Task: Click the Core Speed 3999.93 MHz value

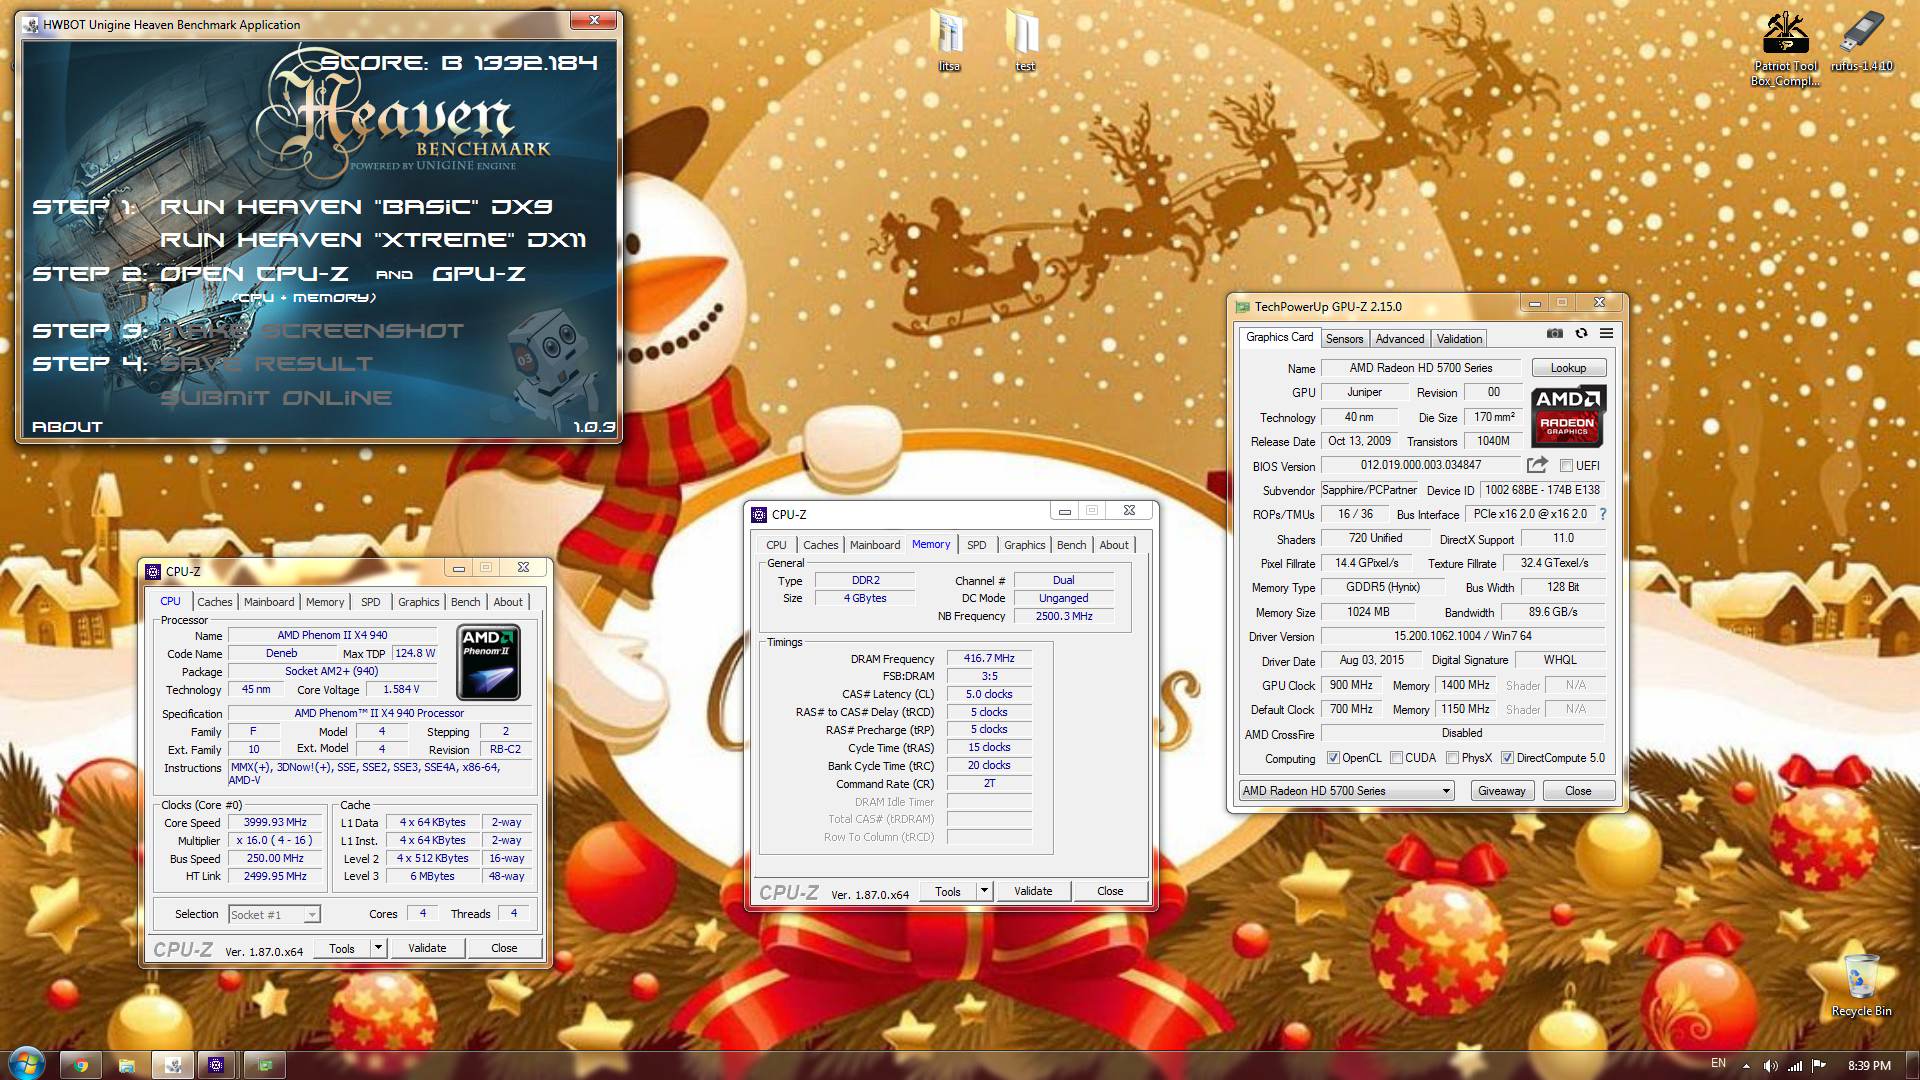Action: pyautogui.click(x=275, y=822)
